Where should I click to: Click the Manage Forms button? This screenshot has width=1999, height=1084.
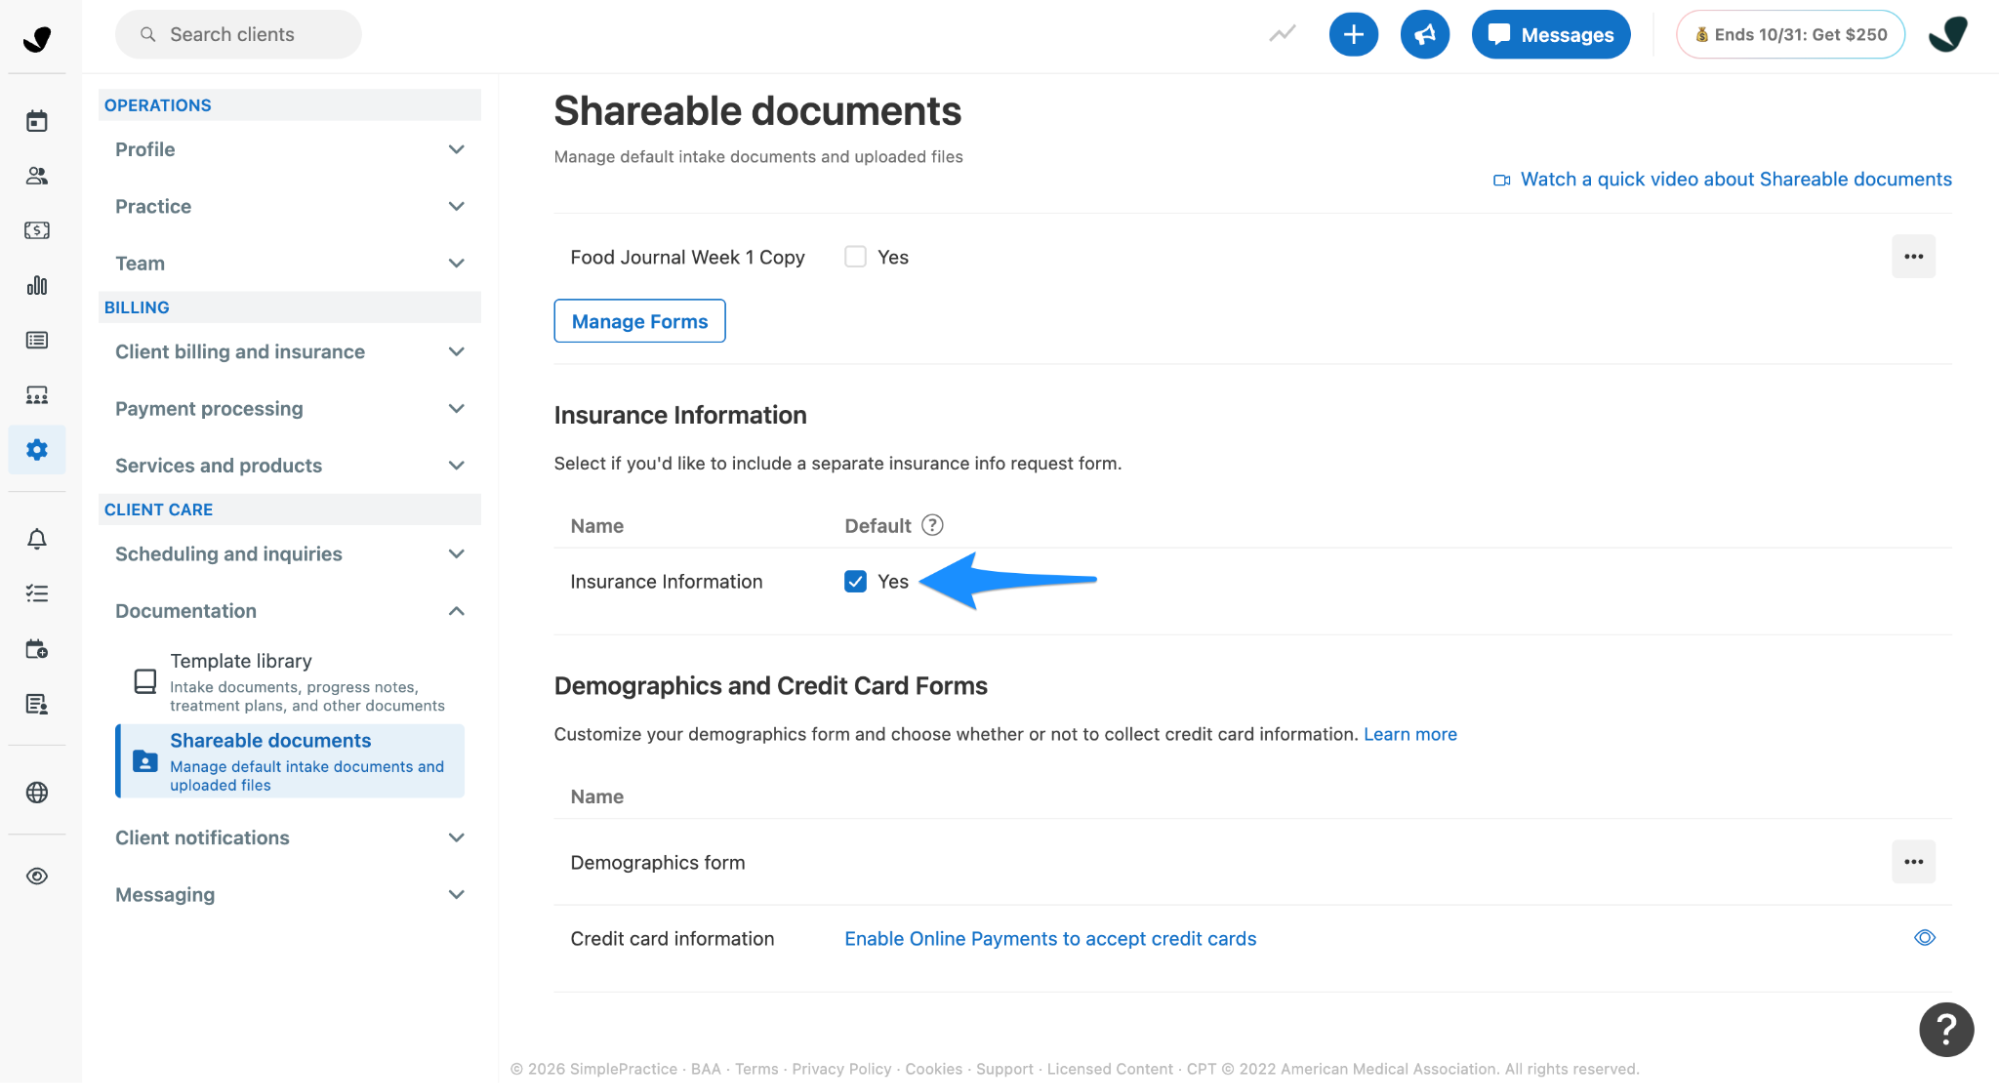[x=640, y=321]
